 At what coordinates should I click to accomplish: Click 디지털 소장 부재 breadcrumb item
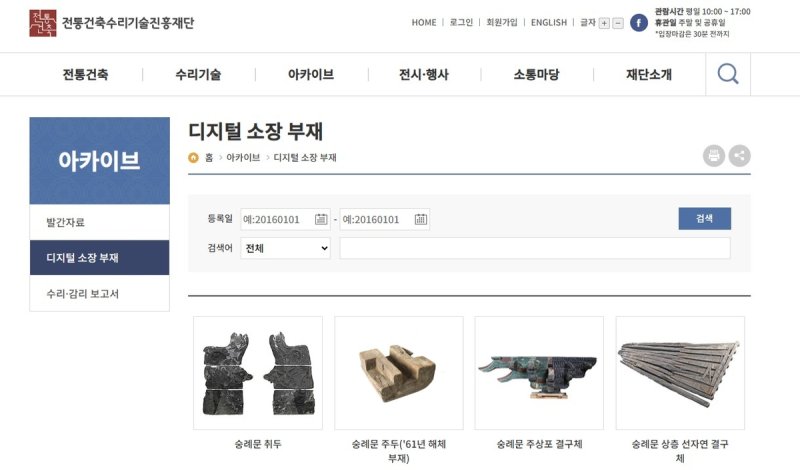tap(305, 158)
